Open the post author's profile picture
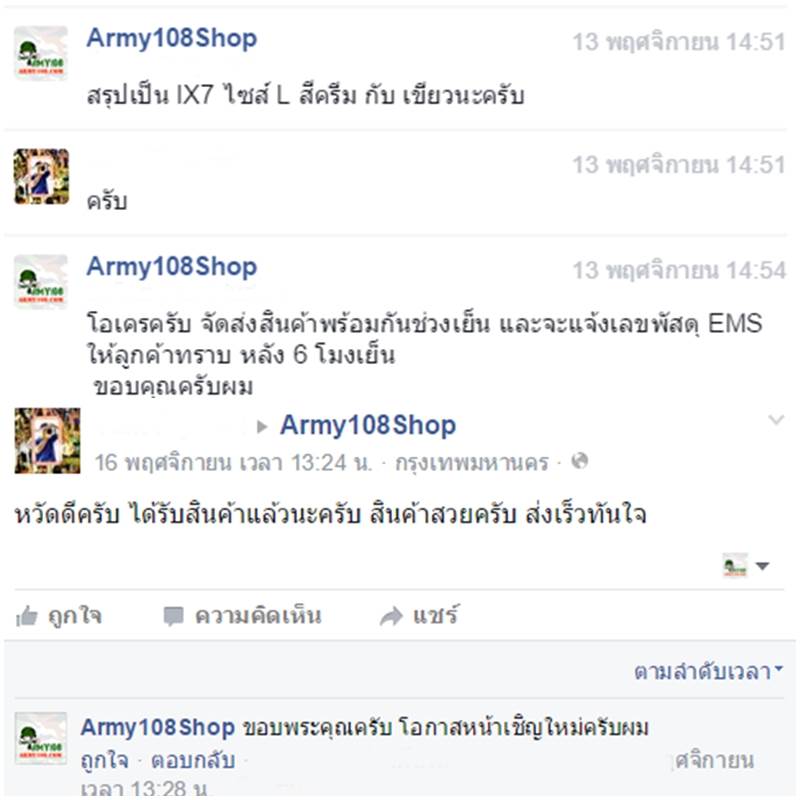 pyautogui.click(x=47, y=441)
